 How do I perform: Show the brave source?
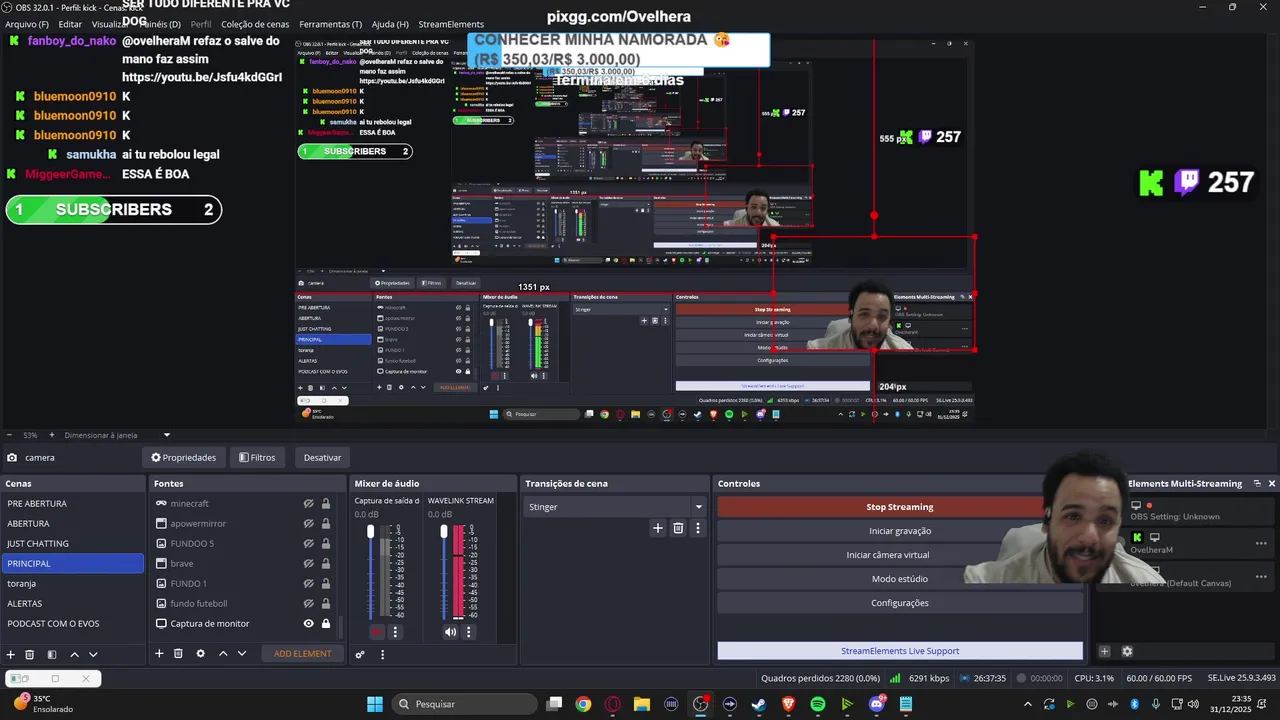[x=309, y=564]
